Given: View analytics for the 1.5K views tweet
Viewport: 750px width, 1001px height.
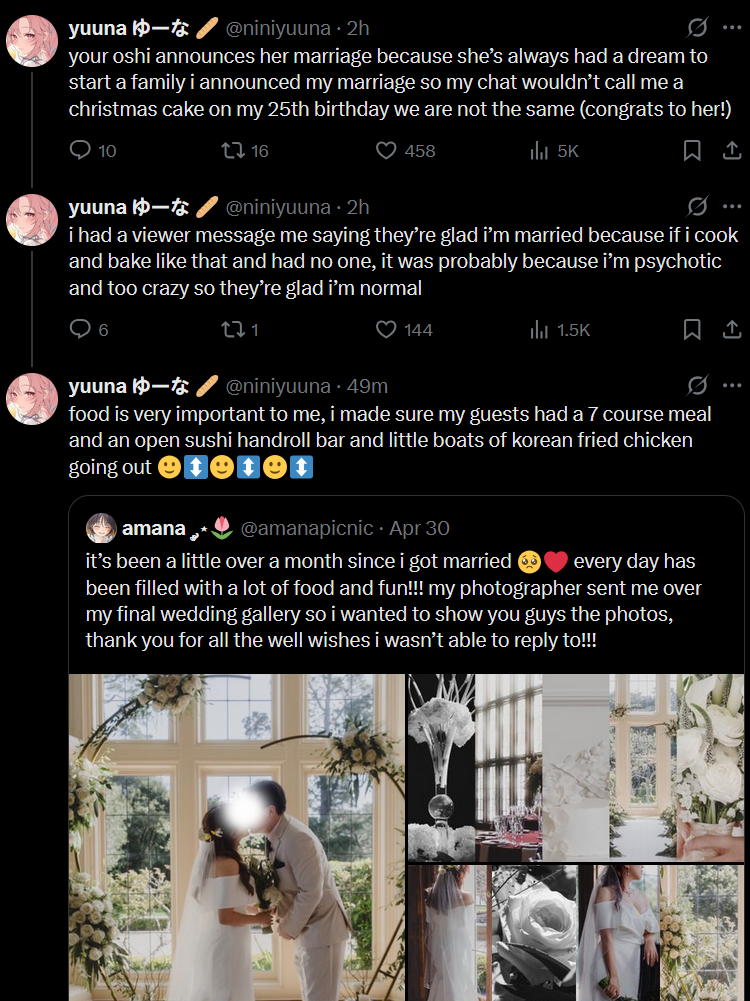Looking at the screenshot, I should [540, 329].
